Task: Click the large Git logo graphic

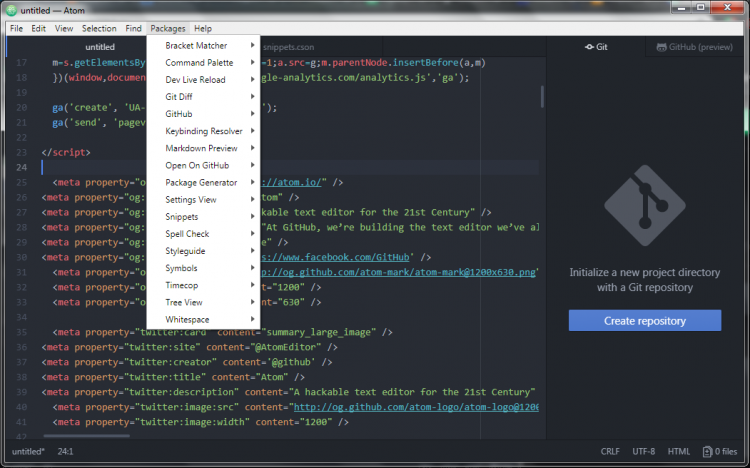Action: tap(645, 205)
